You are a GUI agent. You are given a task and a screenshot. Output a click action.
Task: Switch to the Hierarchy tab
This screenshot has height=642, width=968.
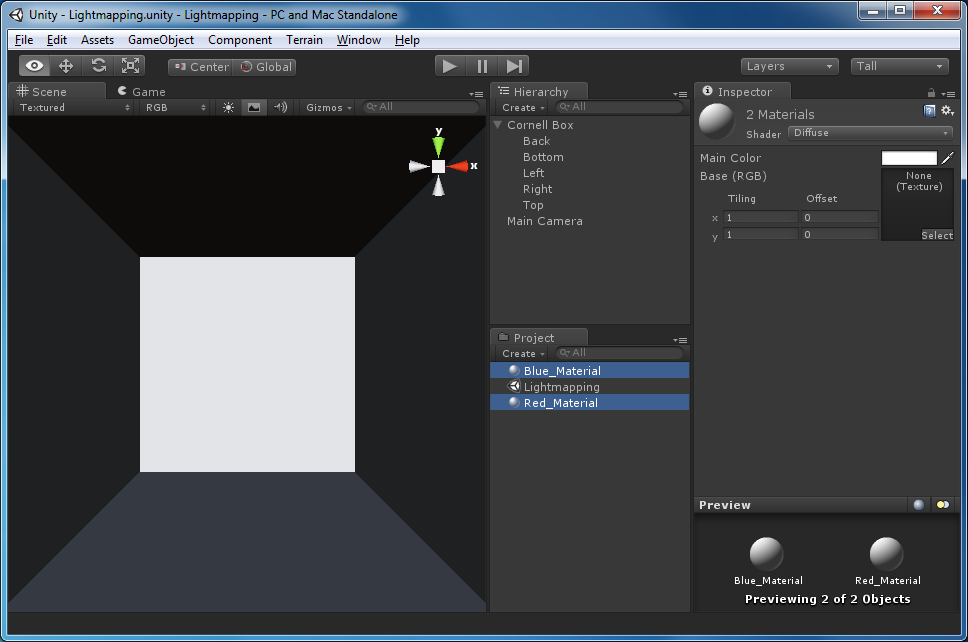click(540, 91)
